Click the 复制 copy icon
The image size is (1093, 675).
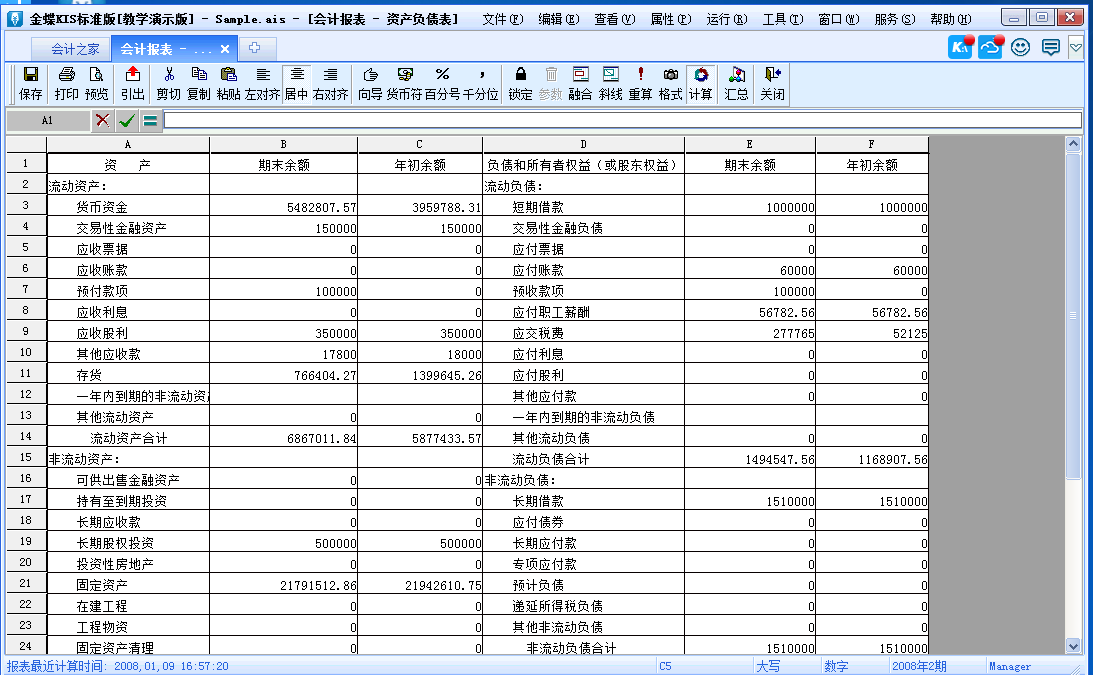pyautogui.click(x=199, y=83)
